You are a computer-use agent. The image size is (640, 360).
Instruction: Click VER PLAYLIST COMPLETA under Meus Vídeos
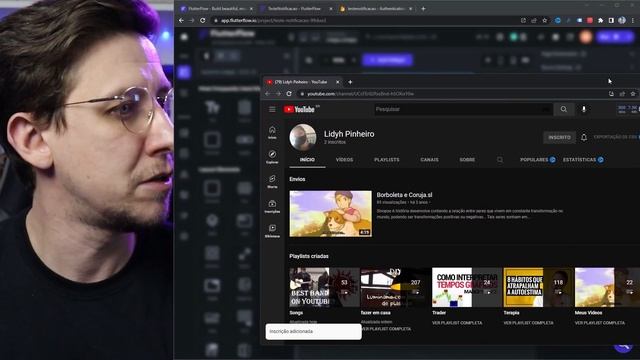pyautogui.click(x=600, y=323)
